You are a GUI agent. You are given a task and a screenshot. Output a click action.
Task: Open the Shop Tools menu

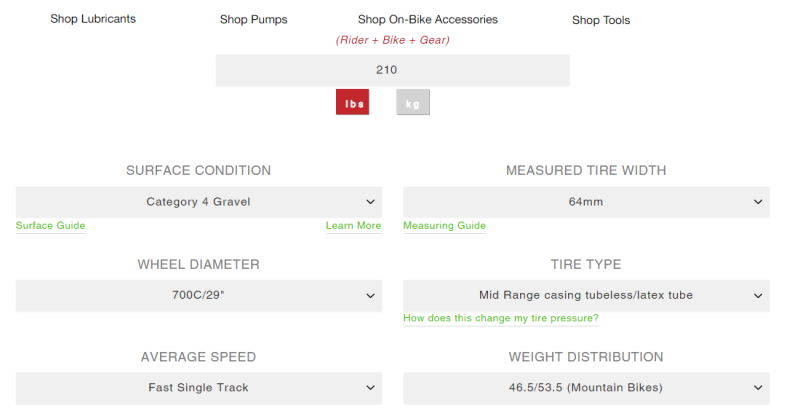click(601, 20)
